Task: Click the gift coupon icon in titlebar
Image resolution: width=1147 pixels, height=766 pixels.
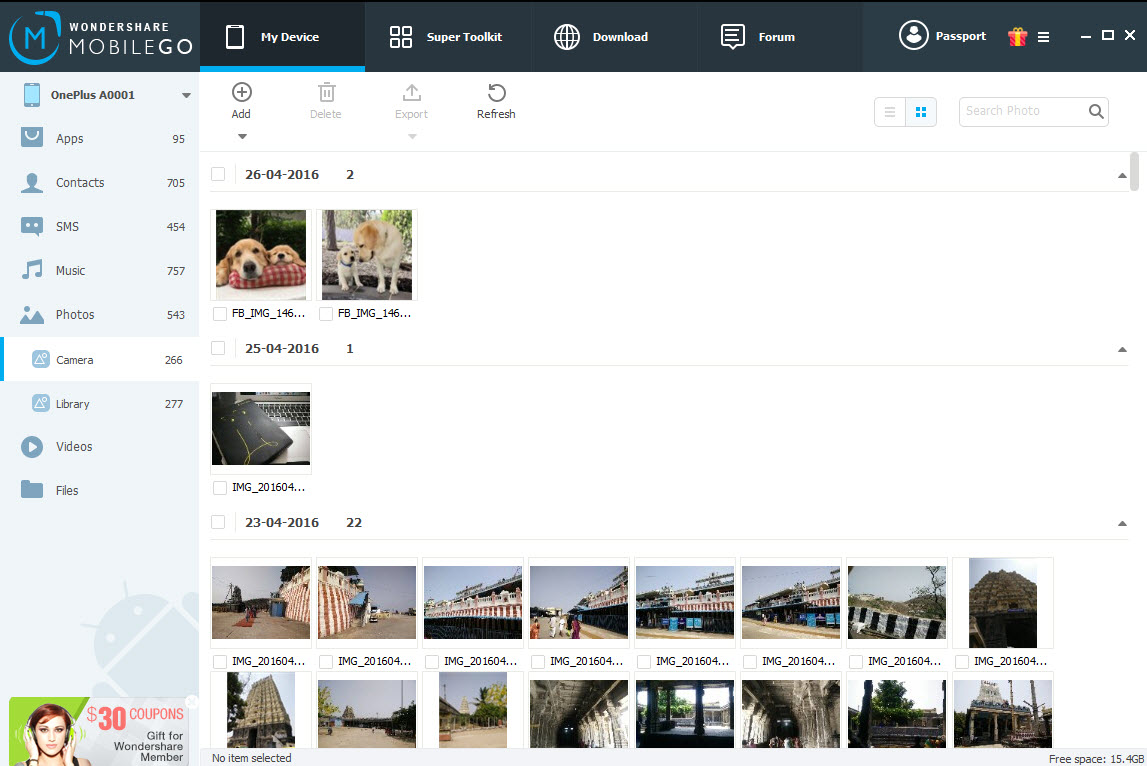Action: click(x=1018, y=35)
